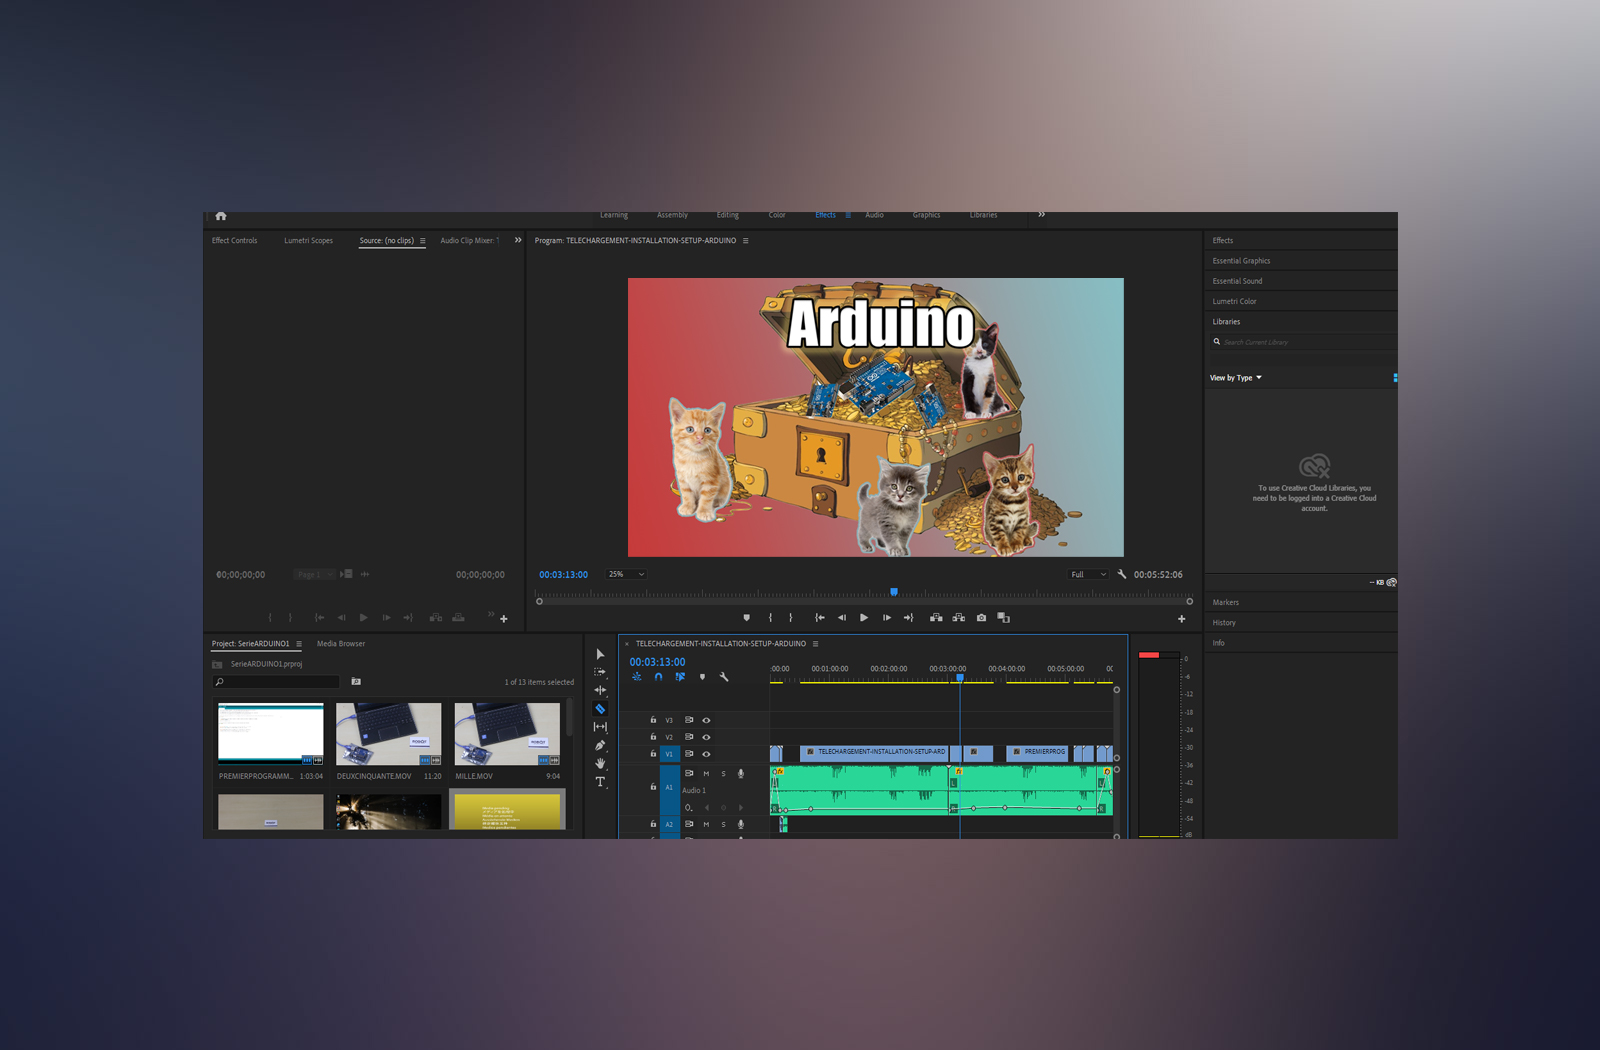
Task: Open Program monitor settings wrench
Action: (1122, 575)
